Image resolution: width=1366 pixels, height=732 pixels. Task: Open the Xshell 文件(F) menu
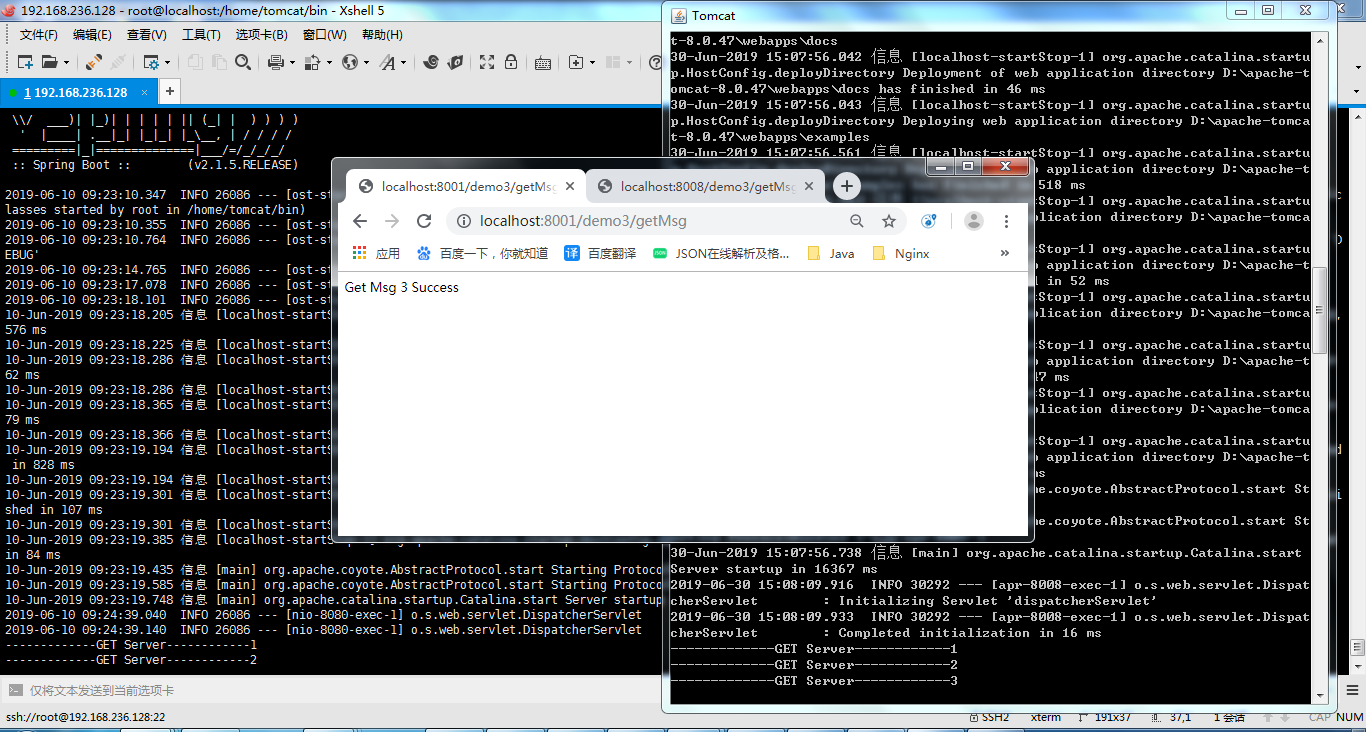39,35
